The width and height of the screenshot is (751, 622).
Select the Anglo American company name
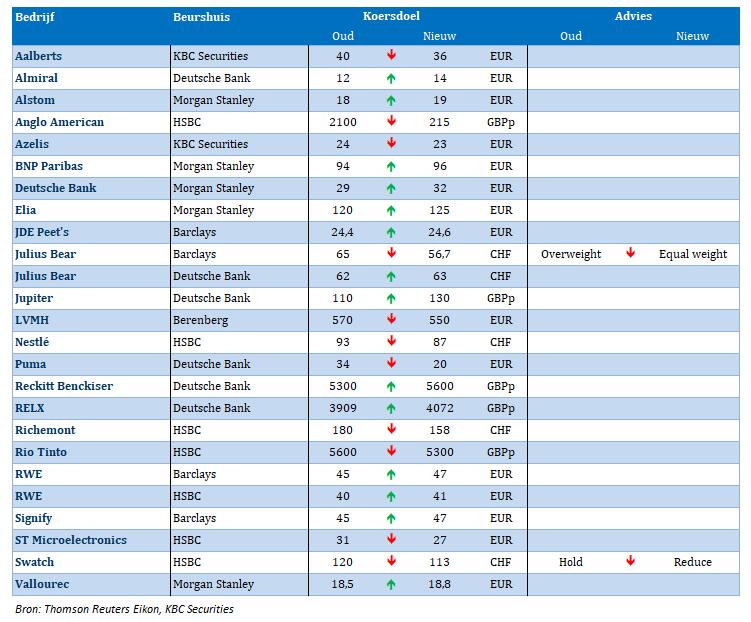[x=59, y=122]
